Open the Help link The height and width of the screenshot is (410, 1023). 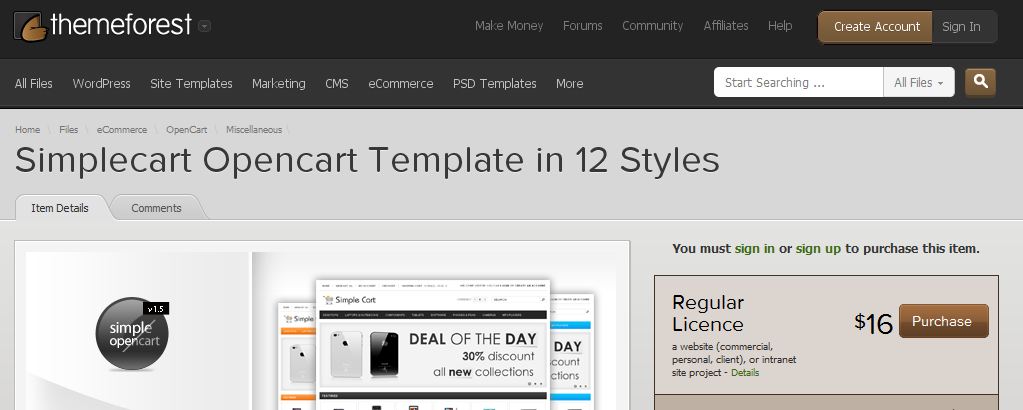tap(780, 26)
